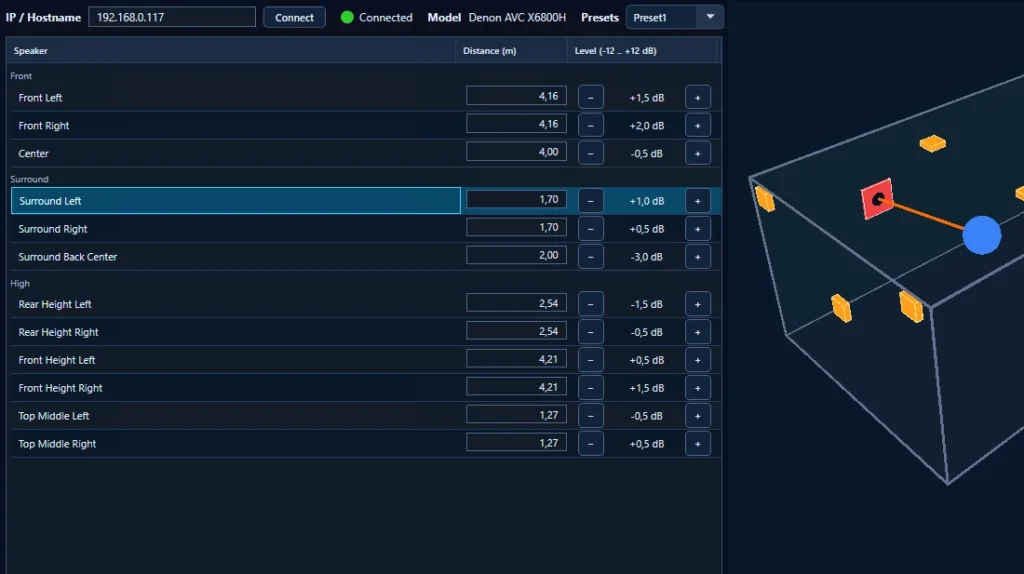Increase Top Middle Left level
This screenshot has height=574, width=1024.
click(697, 416)
